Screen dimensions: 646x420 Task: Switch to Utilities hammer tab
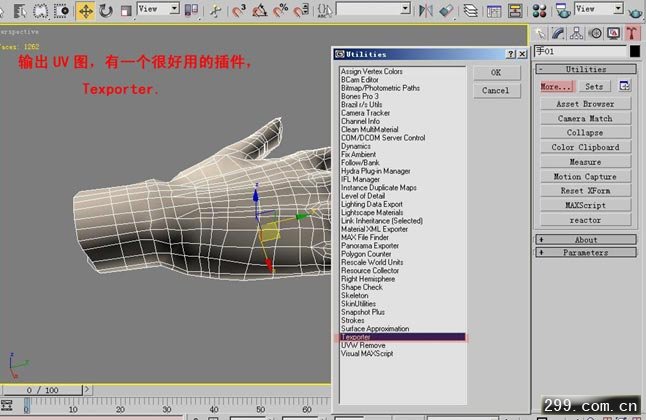coord(632,33)
